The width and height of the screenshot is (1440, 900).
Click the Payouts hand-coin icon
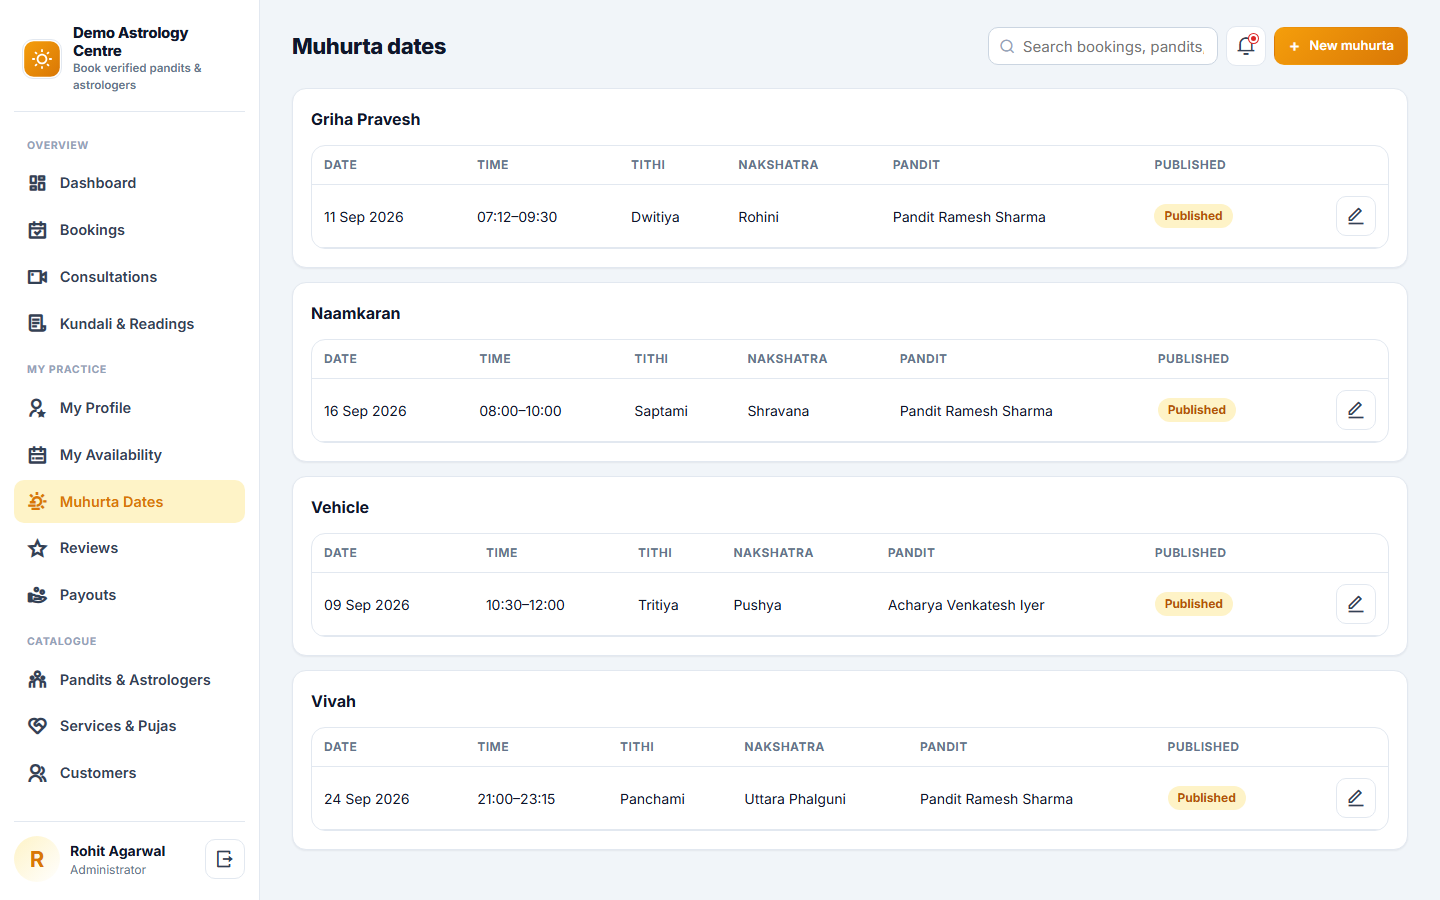[x=37, y=595]
